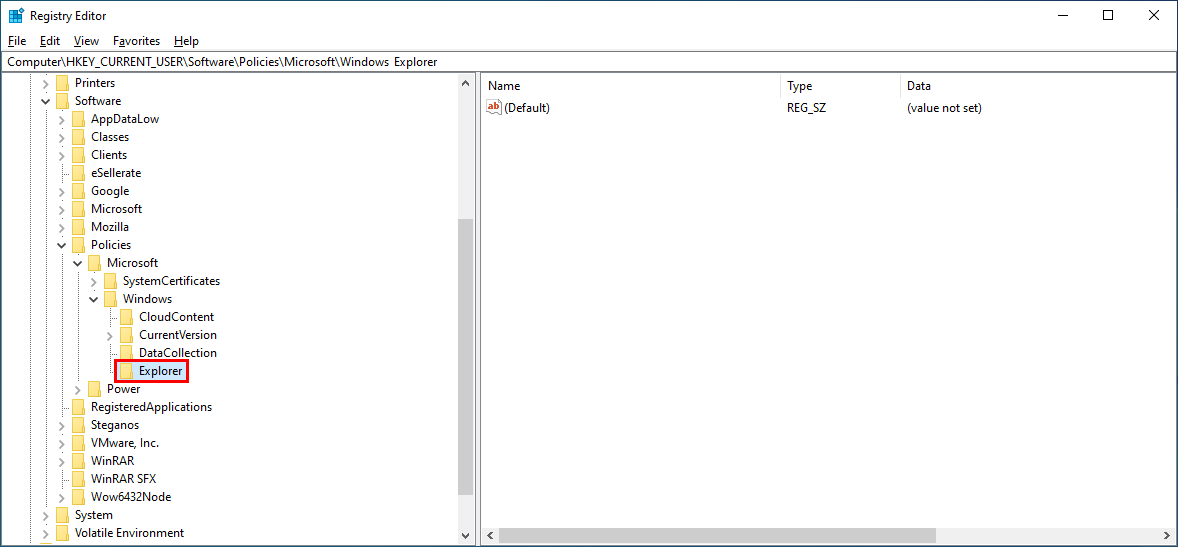Click the Volatile Environment folder icon
1178x547 pixels.
click(62, 533)
